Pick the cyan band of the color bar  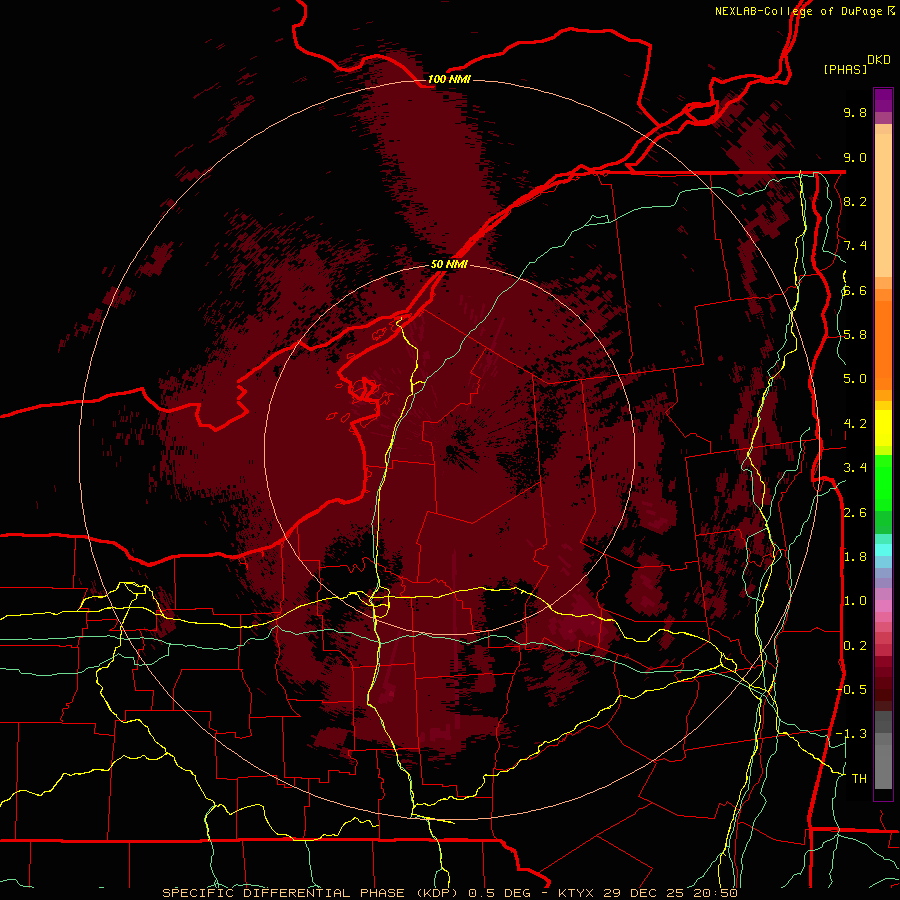[883, 550]
